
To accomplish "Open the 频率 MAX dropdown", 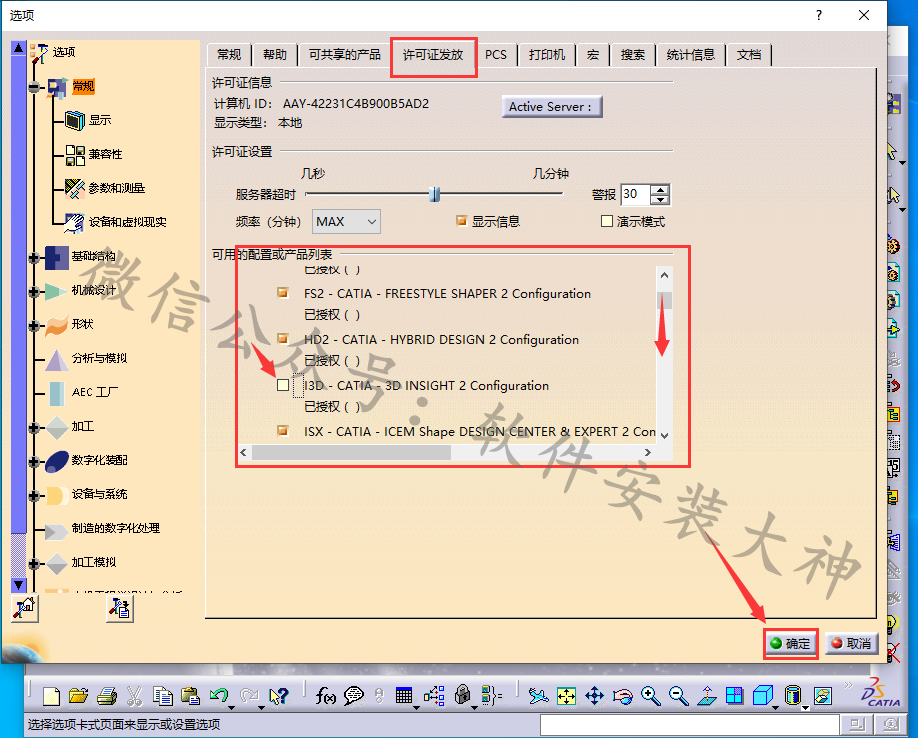I will point(346,222).
